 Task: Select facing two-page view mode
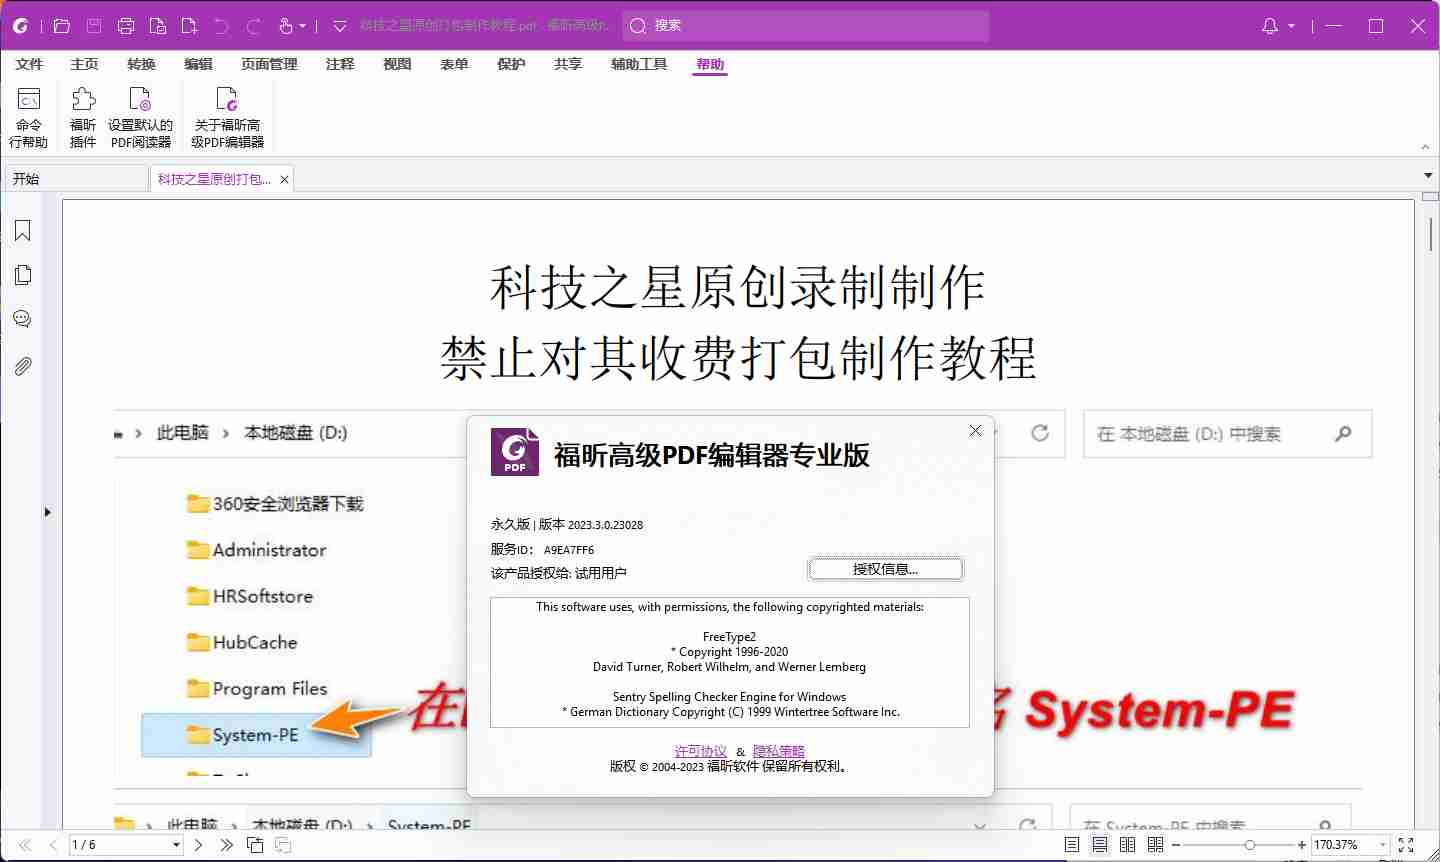(x=1128, y=845)
